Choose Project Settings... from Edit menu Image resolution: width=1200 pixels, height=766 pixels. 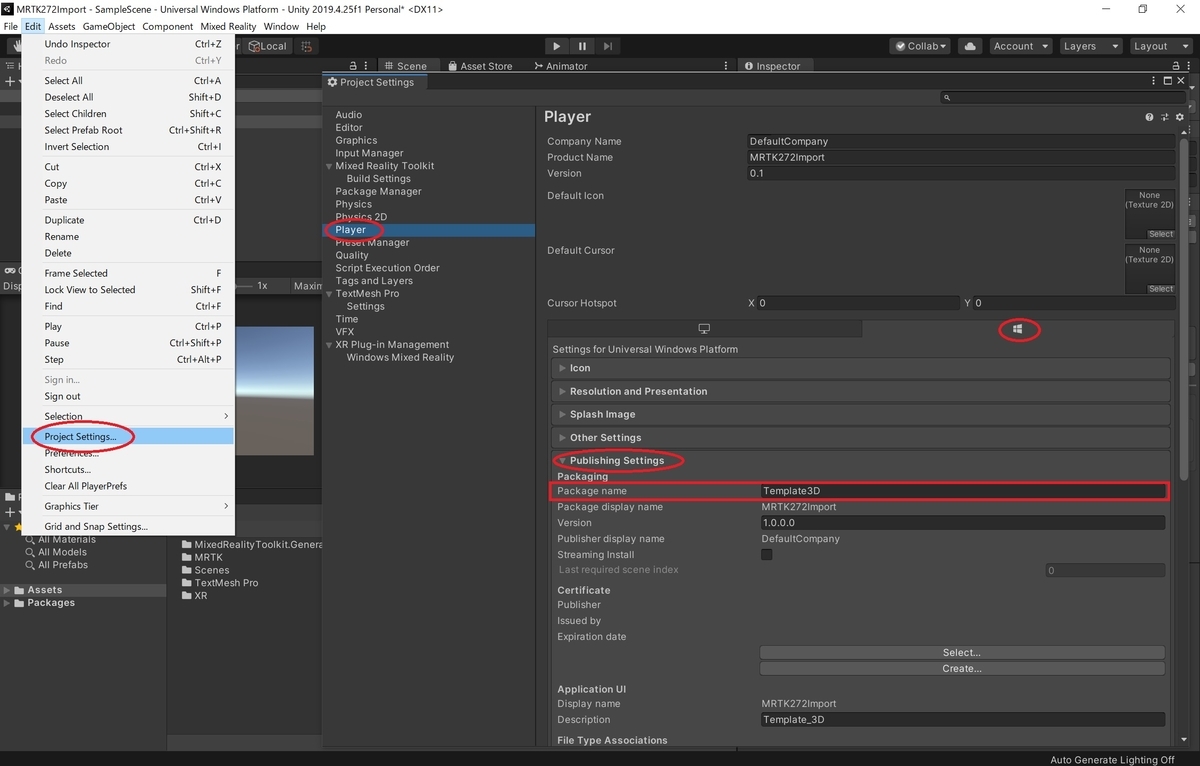128,437
